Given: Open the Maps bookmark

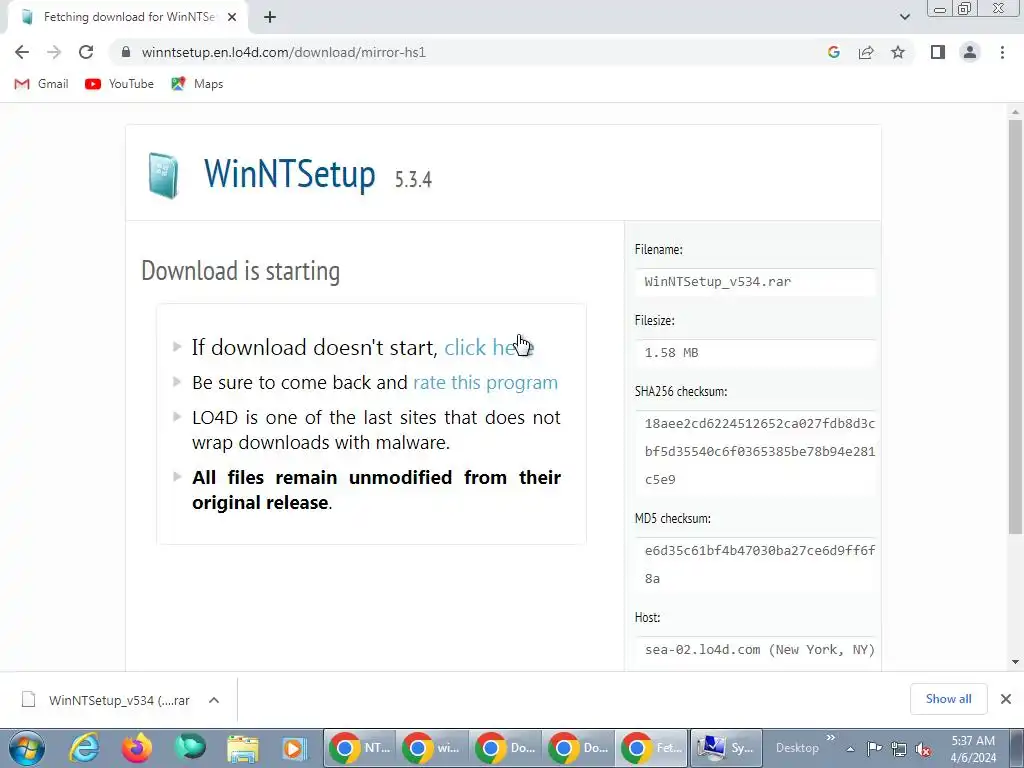Looking at the screenshot, I should (197, 84).
